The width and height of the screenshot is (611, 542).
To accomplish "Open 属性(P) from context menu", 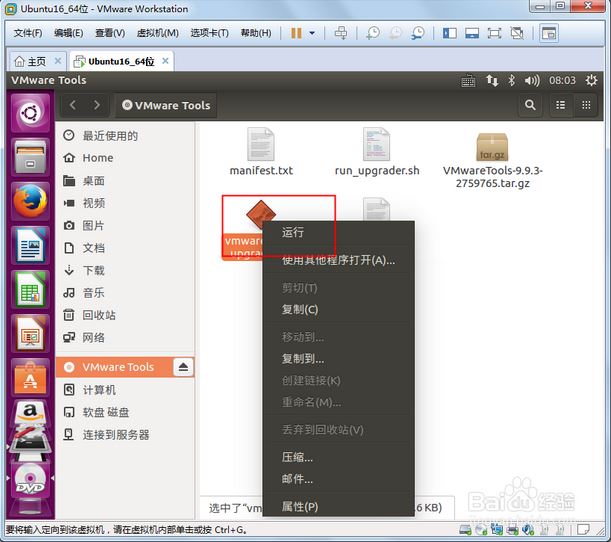I will click(x=338, y=507).
